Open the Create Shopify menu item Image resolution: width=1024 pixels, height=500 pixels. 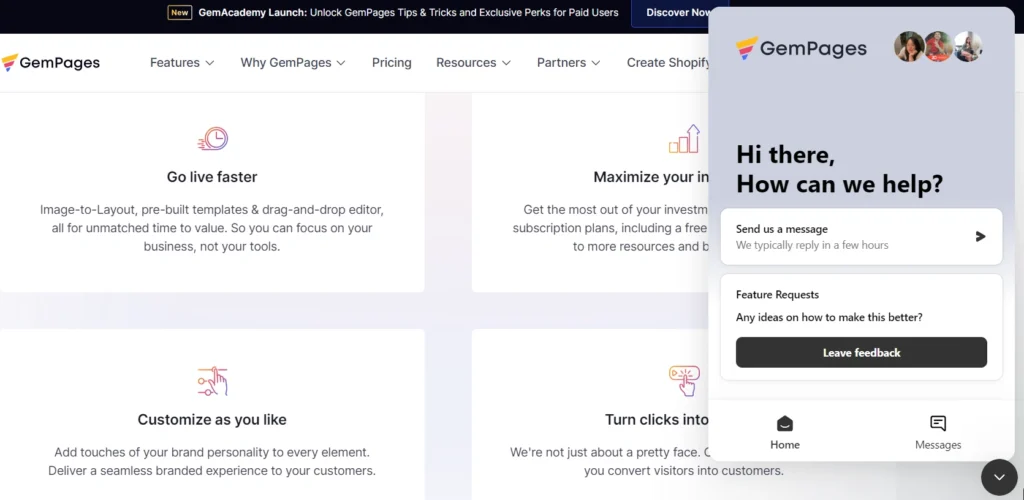[667, 63]
